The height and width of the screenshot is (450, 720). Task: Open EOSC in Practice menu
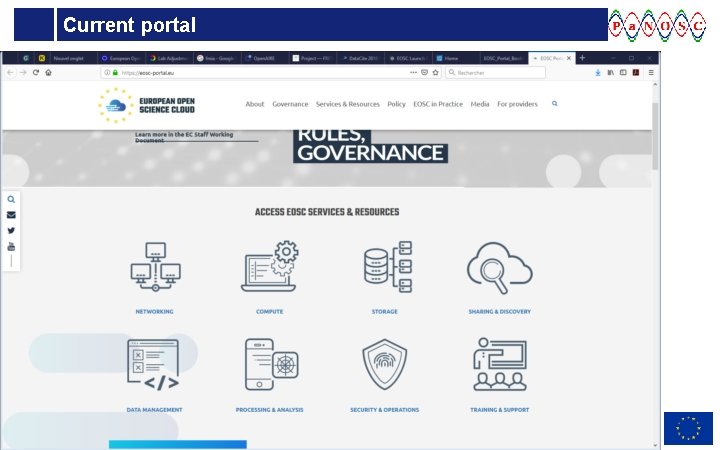[x=438, y=104]
